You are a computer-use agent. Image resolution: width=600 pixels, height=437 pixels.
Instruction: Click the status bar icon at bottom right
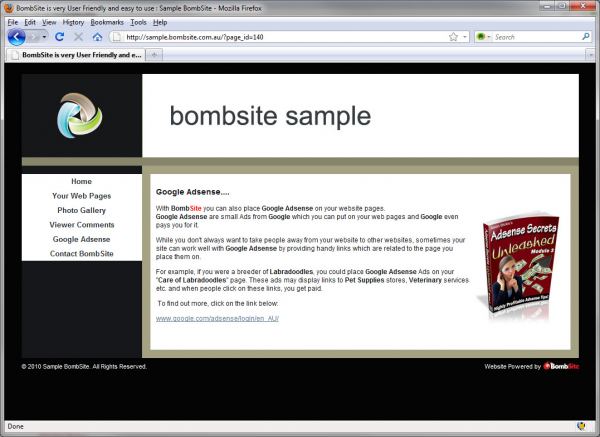click(581, 426)
